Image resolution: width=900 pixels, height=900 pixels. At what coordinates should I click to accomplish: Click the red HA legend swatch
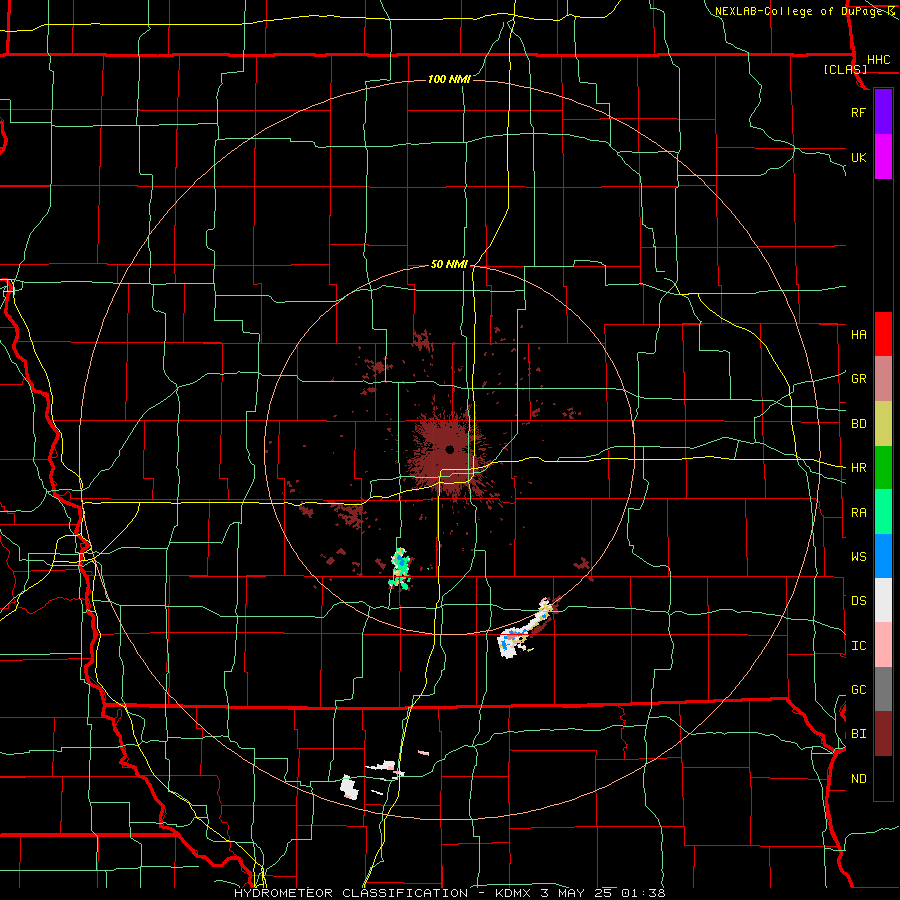[883, 334]
